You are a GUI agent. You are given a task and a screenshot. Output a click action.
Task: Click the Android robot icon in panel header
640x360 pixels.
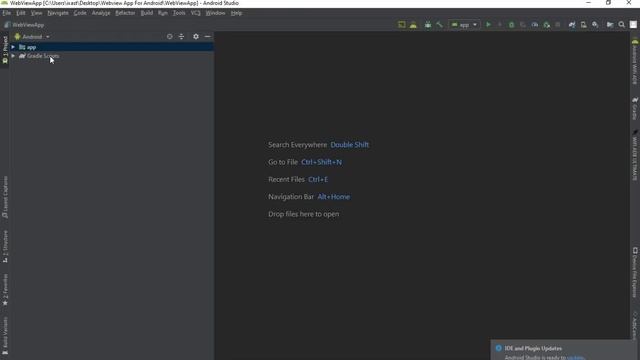pos(17,37)
